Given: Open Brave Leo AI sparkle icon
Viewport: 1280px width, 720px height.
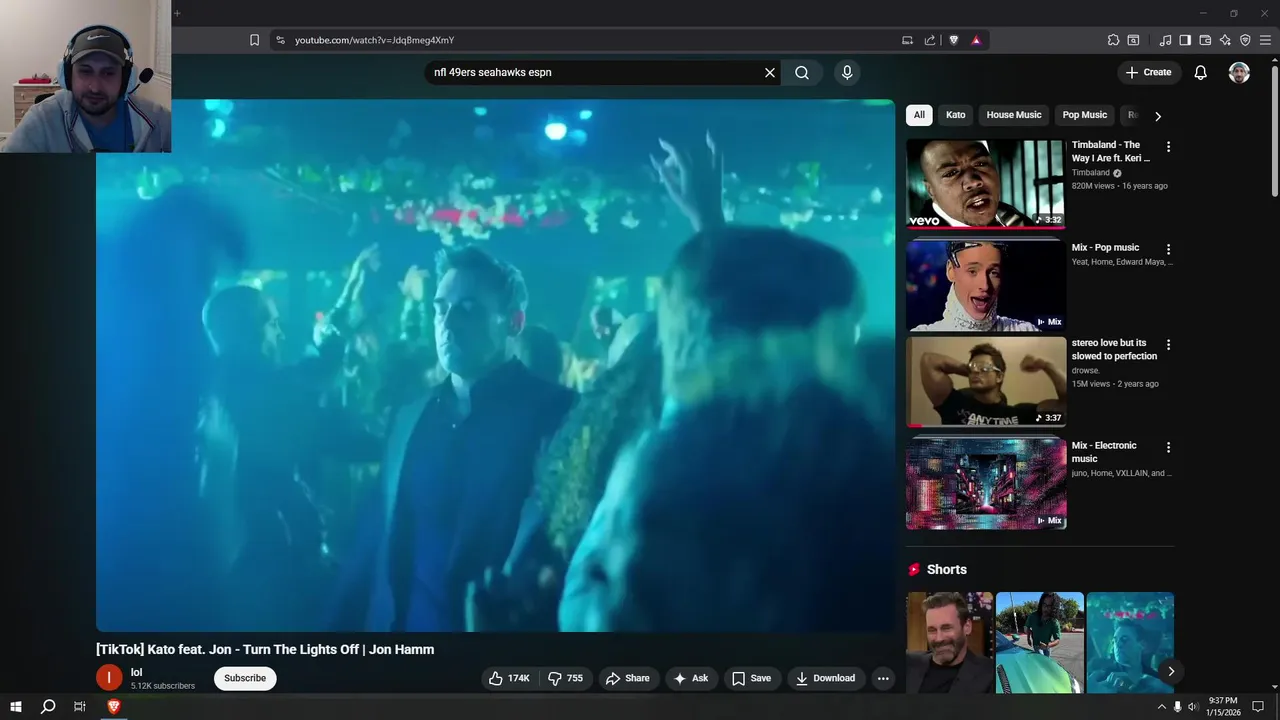Looking at the screenshot, I should pos(1225,40).
